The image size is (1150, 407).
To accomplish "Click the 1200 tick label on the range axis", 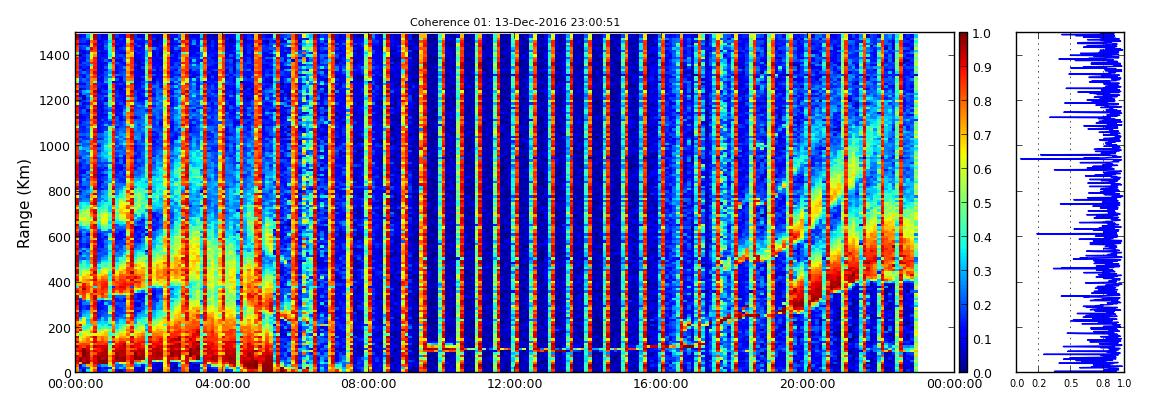I will coord(56,100).
